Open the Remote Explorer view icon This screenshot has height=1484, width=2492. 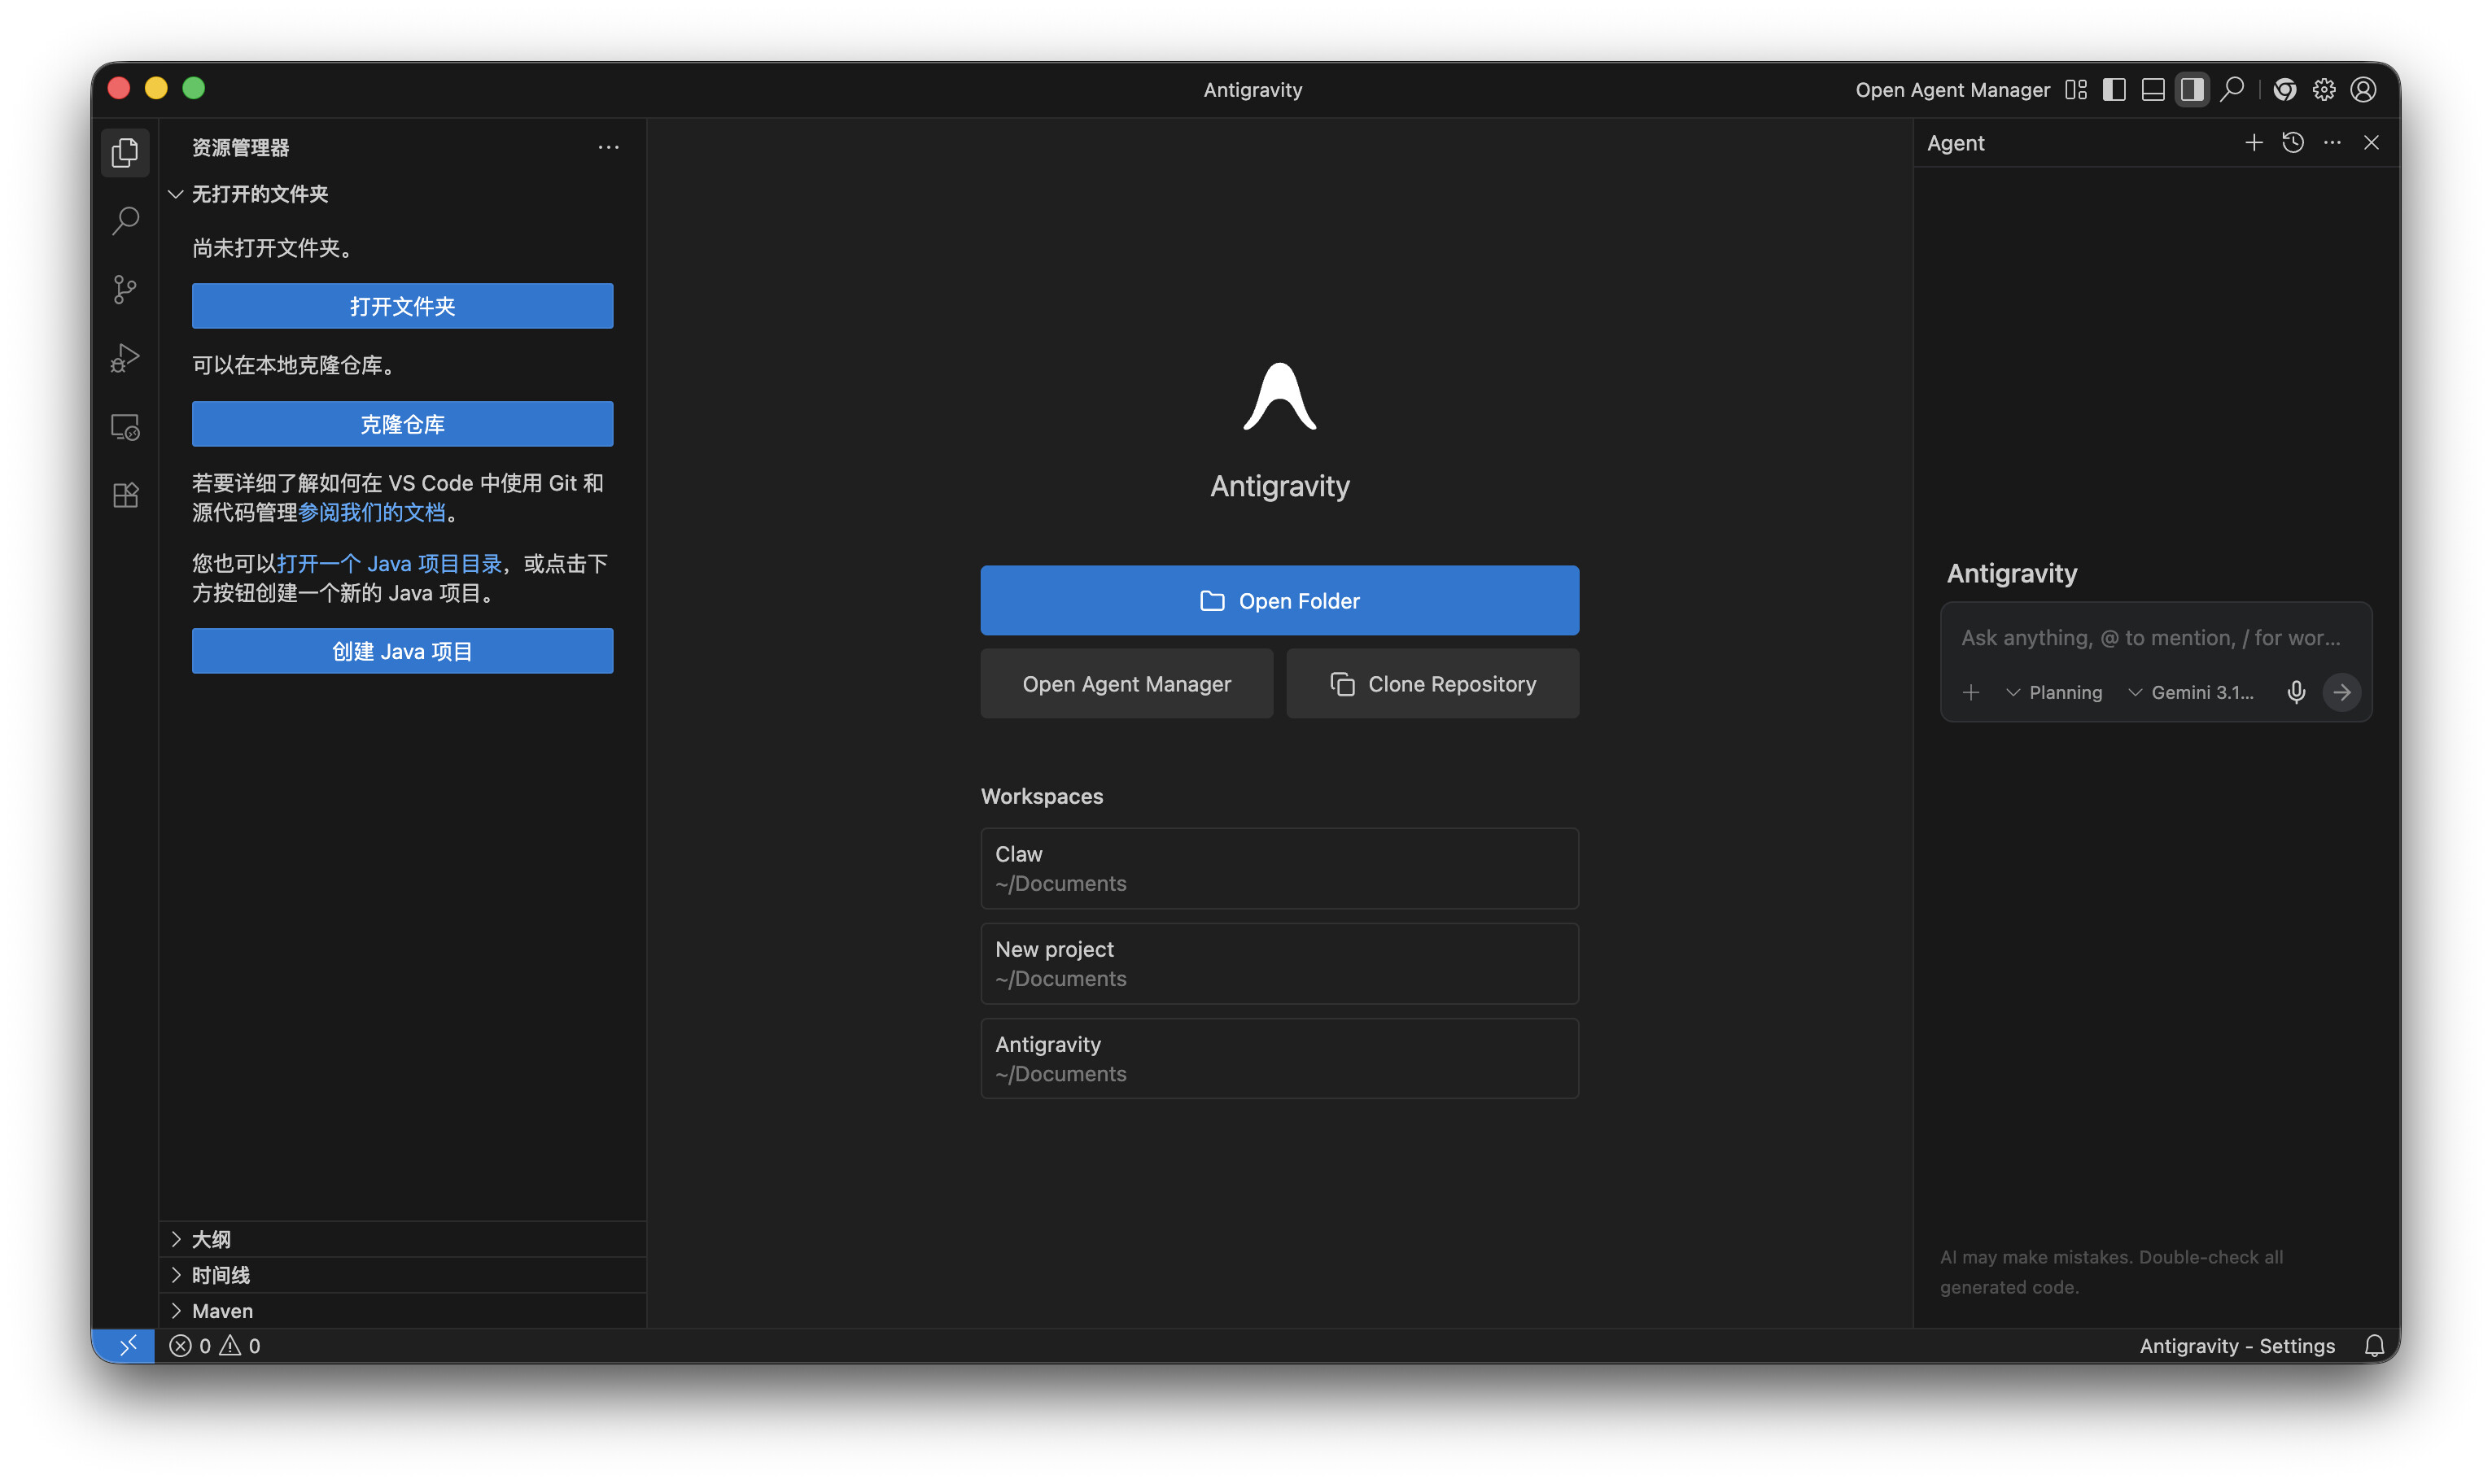125,427
